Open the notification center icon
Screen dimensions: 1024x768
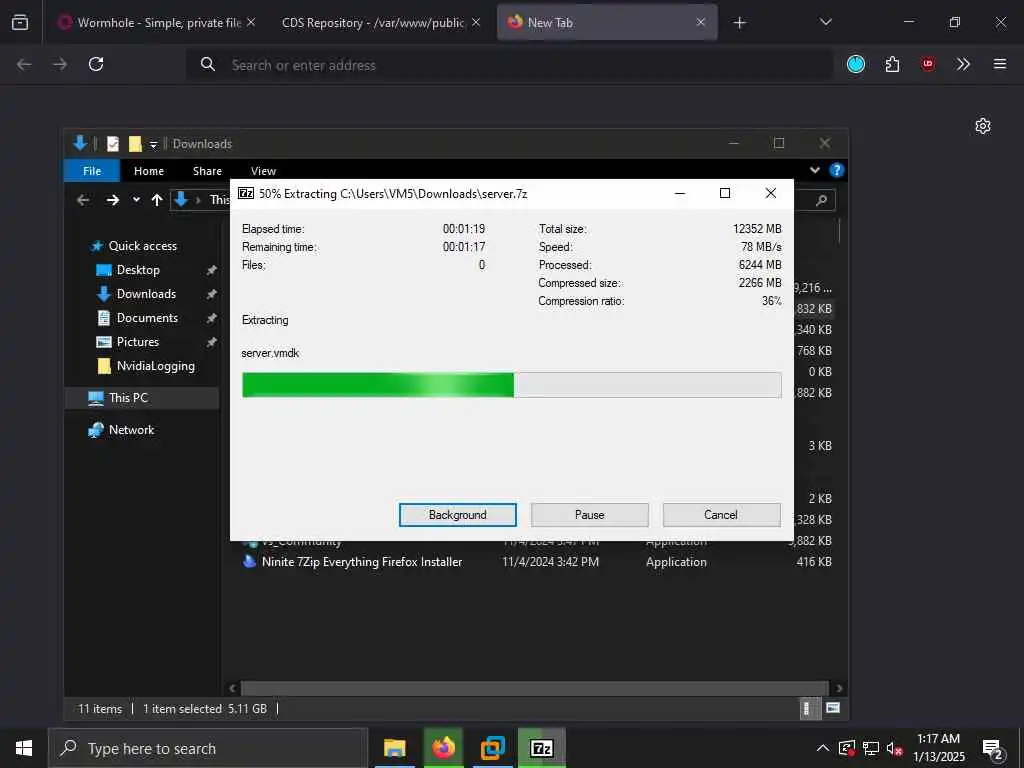coord(992,750)
